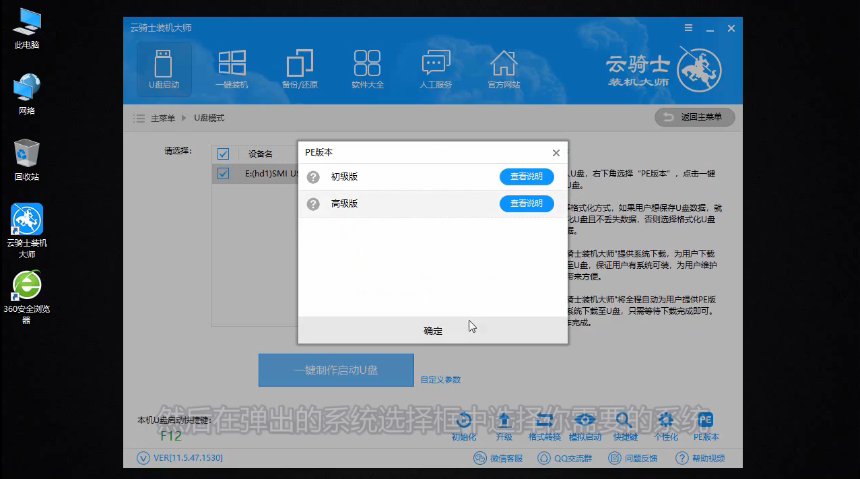Switch to 一键装机 tab
Screen dimensions: 860x479
click(x=231, y=69)
